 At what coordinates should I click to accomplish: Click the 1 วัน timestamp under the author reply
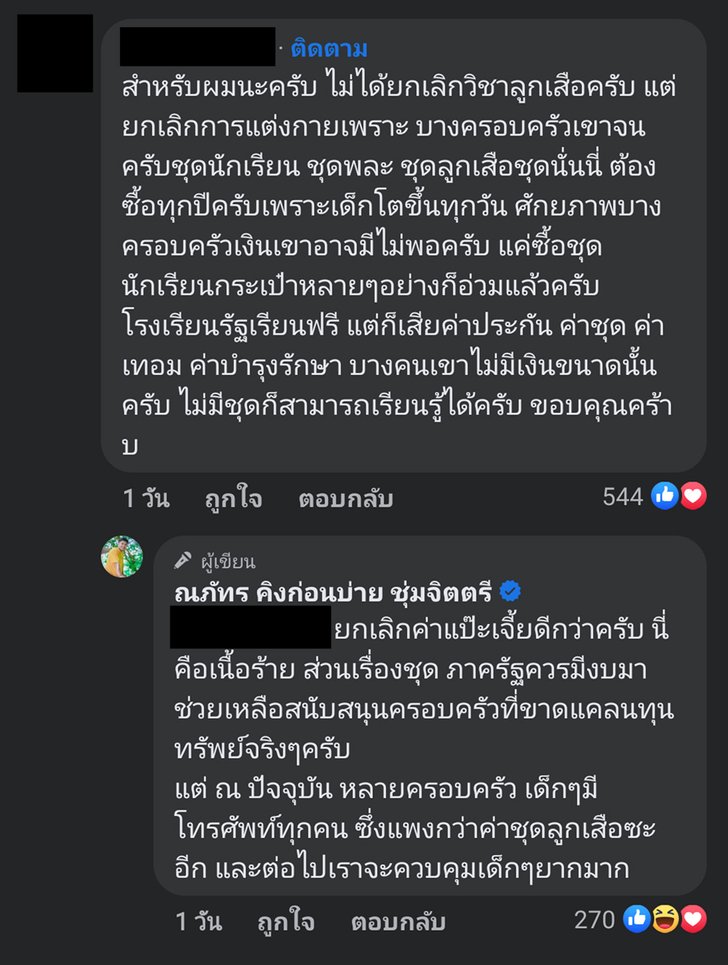pos(198,921)
